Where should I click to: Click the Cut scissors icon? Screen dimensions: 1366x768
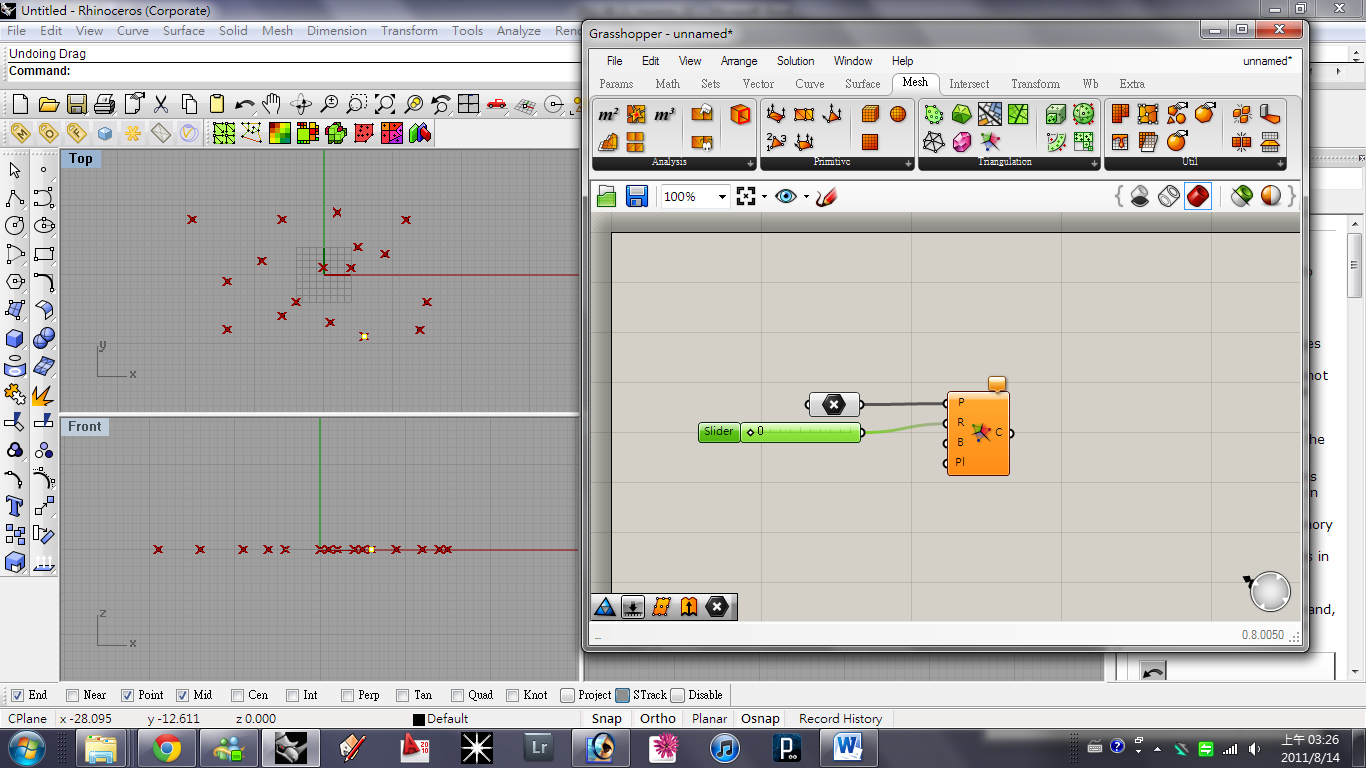160,104
